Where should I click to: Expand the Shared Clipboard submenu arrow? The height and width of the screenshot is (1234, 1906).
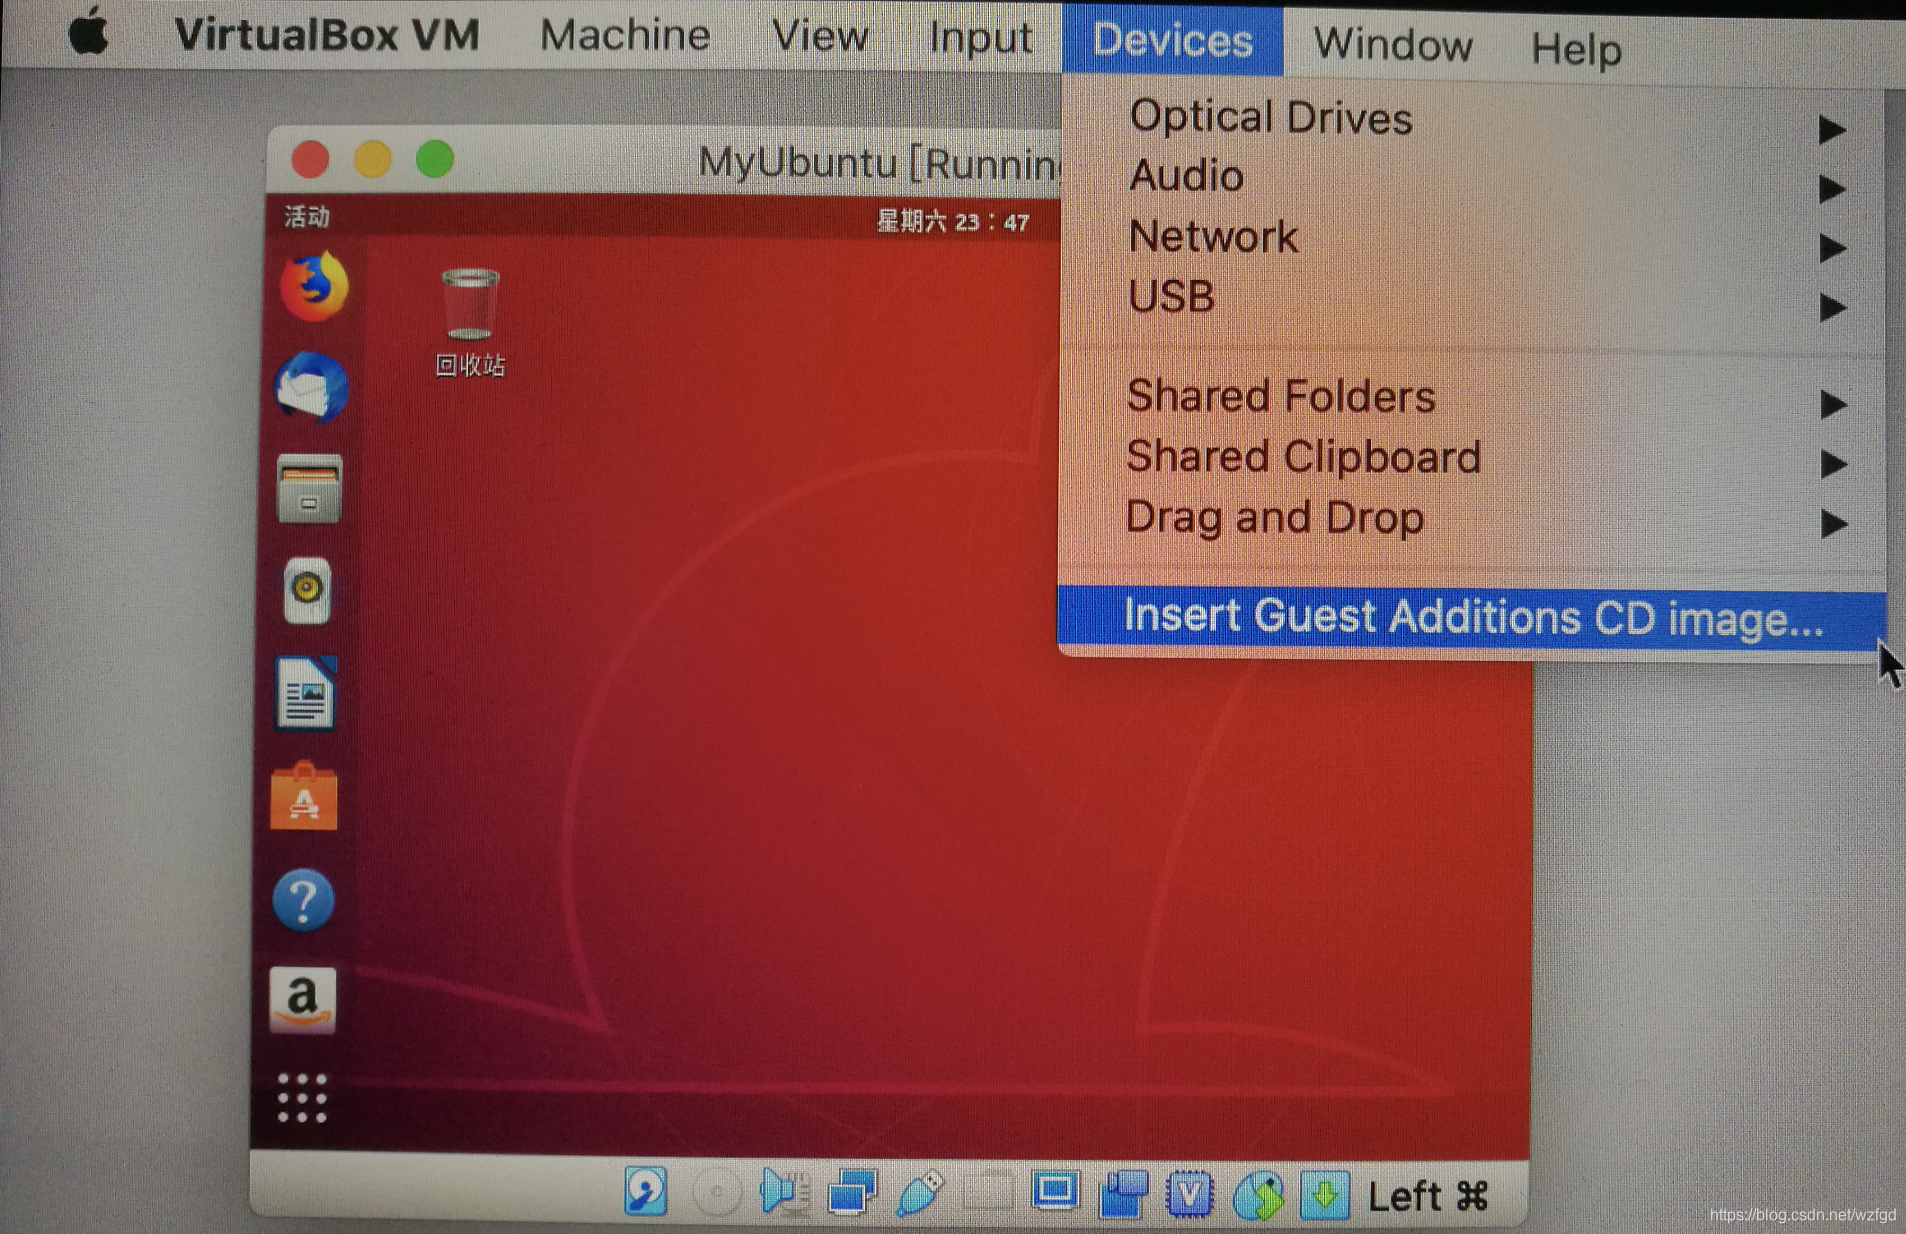[1833, 463]
